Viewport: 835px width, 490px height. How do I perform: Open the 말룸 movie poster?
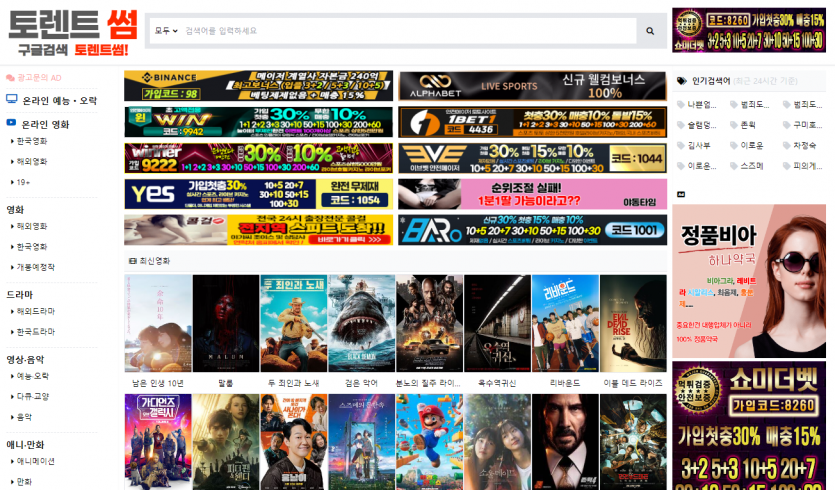click(226, 323)
